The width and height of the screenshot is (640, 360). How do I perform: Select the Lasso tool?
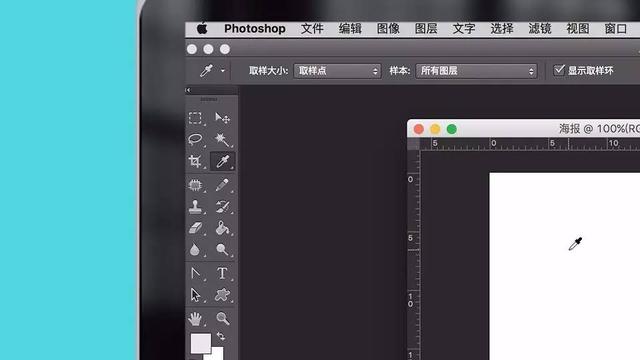pyautogui.click(x=195, y=139)
